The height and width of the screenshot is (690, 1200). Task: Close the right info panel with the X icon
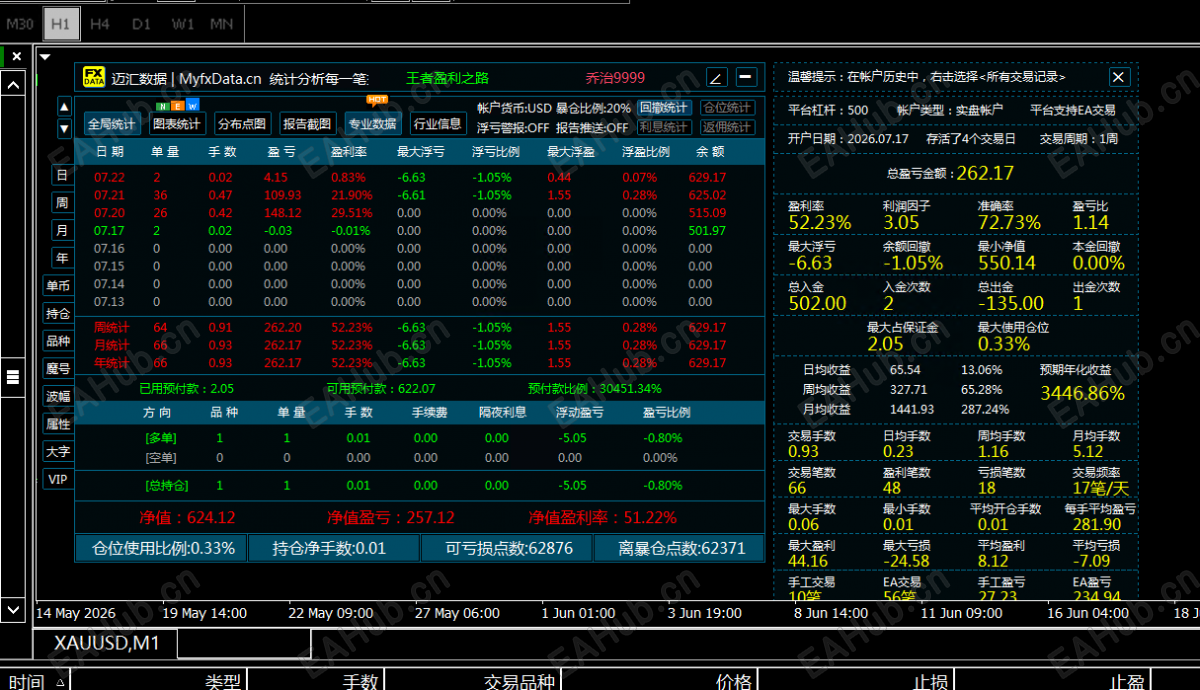[1119, 77]
